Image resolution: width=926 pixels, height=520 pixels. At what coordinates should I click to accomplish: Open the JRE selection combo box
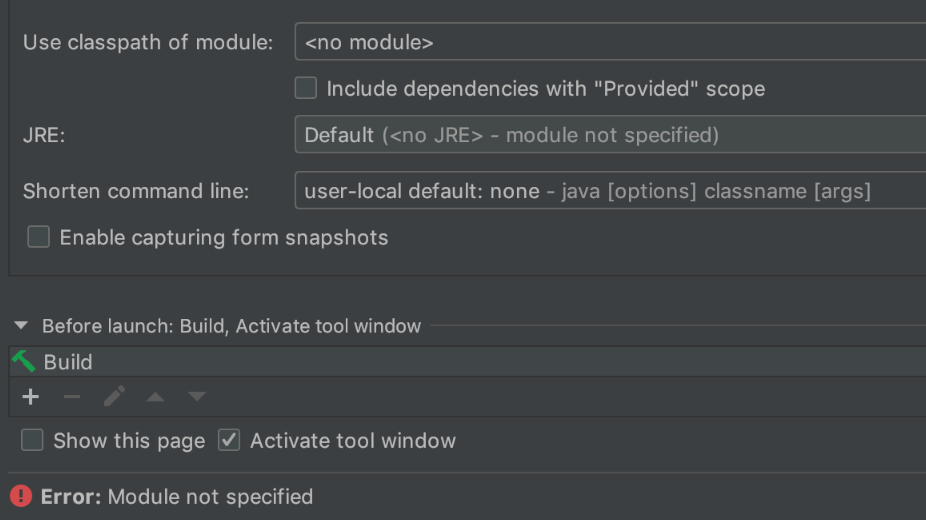(610, 135)
